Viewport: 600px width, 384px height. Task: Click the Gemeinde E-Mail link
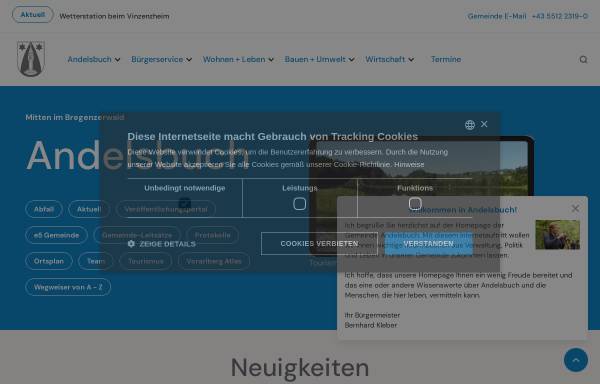[x=497, y=16]
